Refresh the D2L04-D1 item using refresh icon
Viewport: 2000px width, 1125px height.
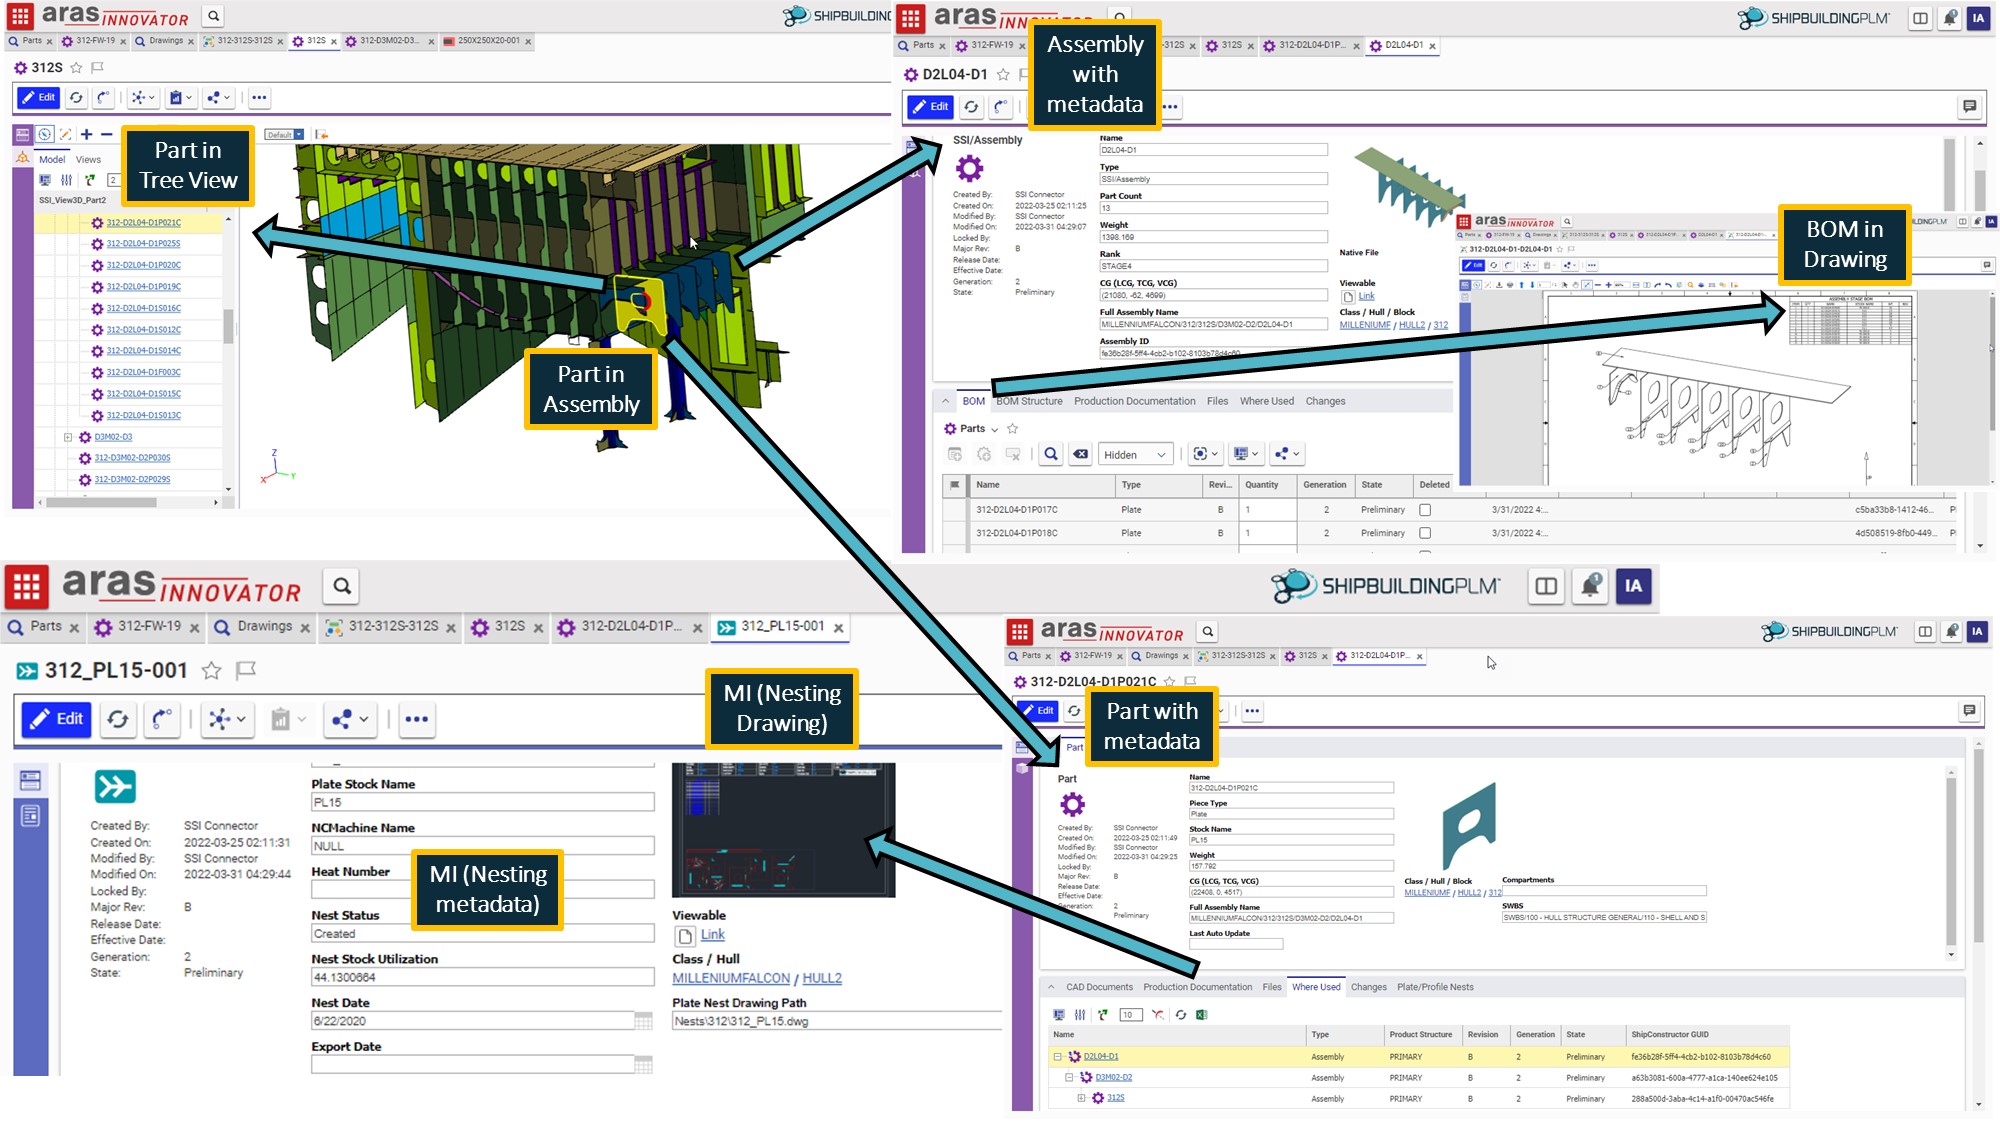coord(969,107)
